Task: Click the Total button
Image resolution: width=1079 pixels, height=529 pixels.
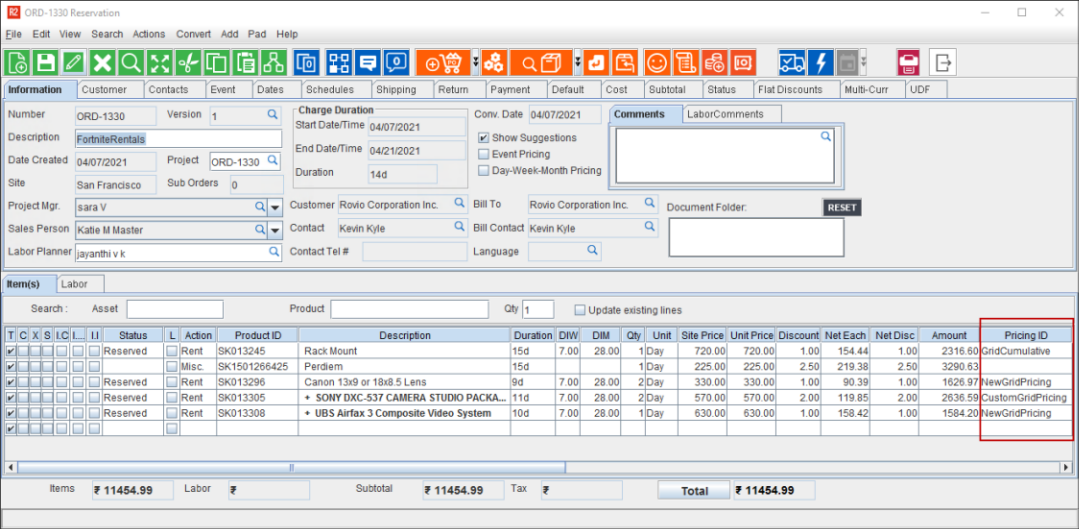Action: [x=694, y=491]
